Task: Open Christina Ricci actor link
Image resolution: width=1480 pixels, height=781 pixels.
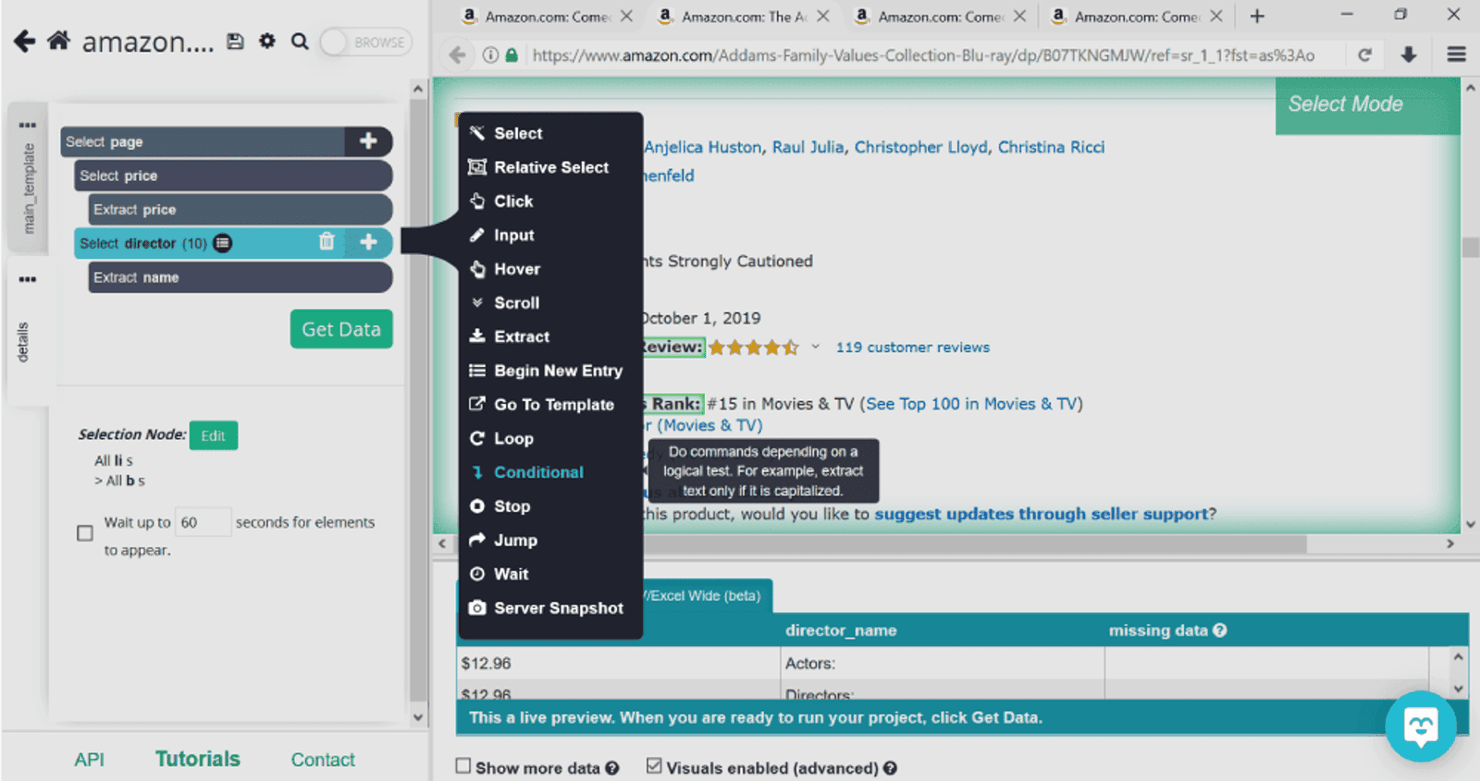Action: 1052,147
